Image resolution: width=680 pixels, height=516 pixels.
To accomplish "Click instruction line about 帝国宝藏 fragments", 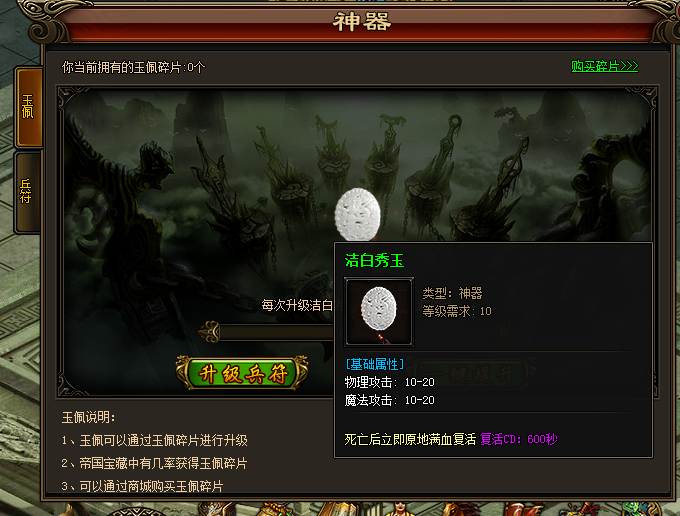I will 154,464.
